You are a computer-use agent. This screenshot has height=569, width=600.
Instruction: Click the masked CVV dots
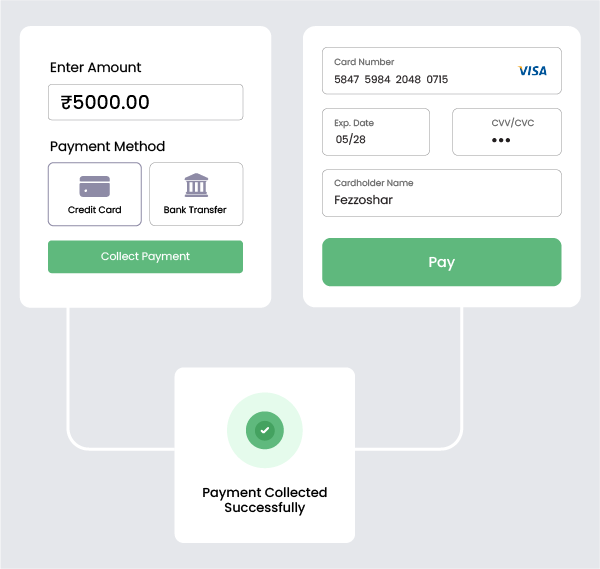[500, 140]
